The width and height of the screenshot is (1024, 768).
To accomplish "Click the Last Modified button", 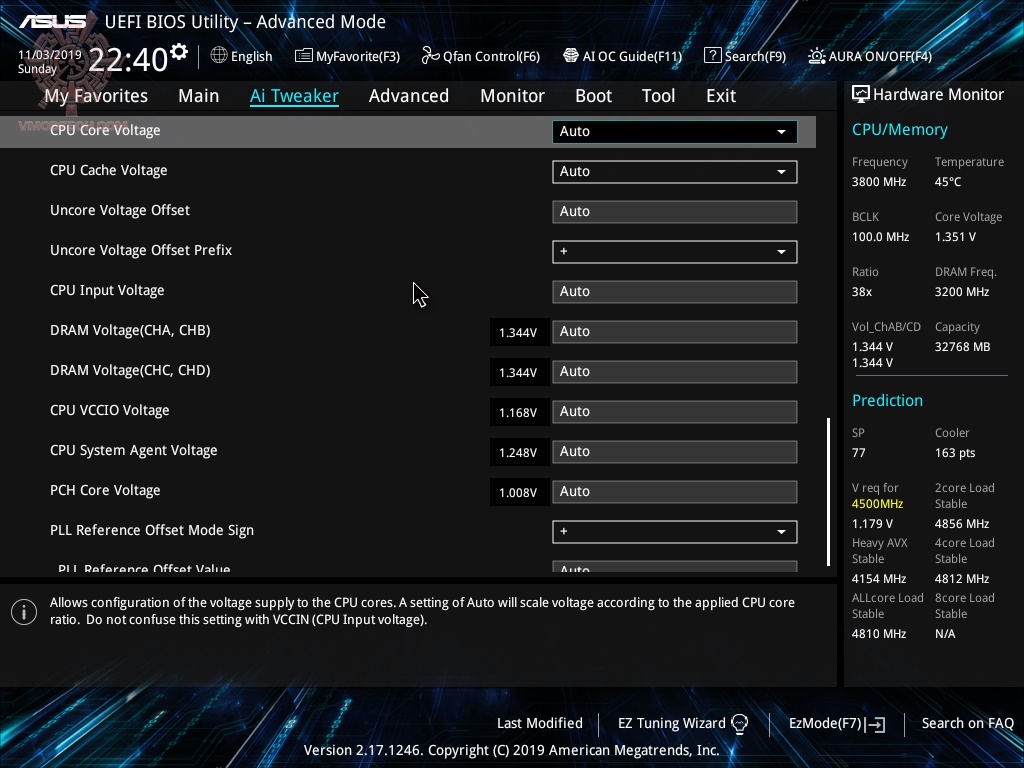I will [x=539, y=723].
